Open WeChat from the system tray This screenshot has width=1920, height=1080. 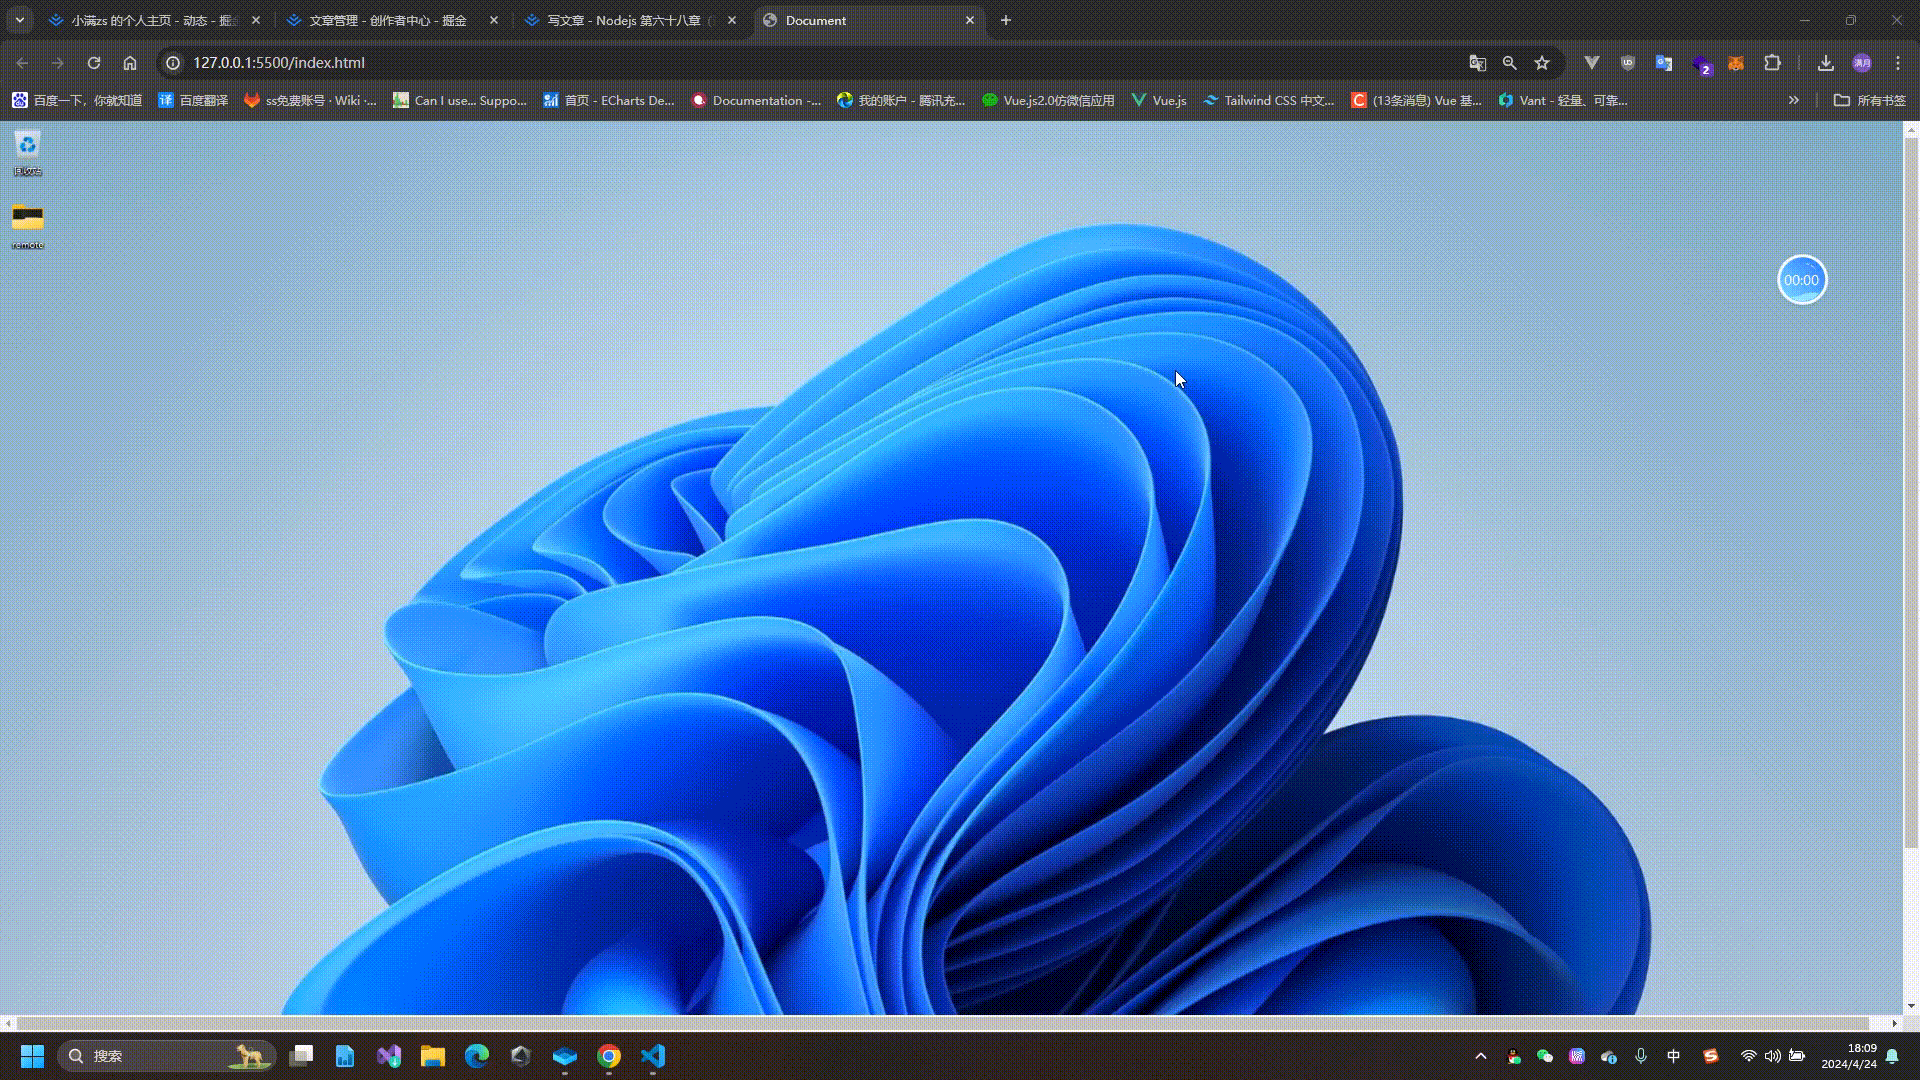pos(1545,1056)
